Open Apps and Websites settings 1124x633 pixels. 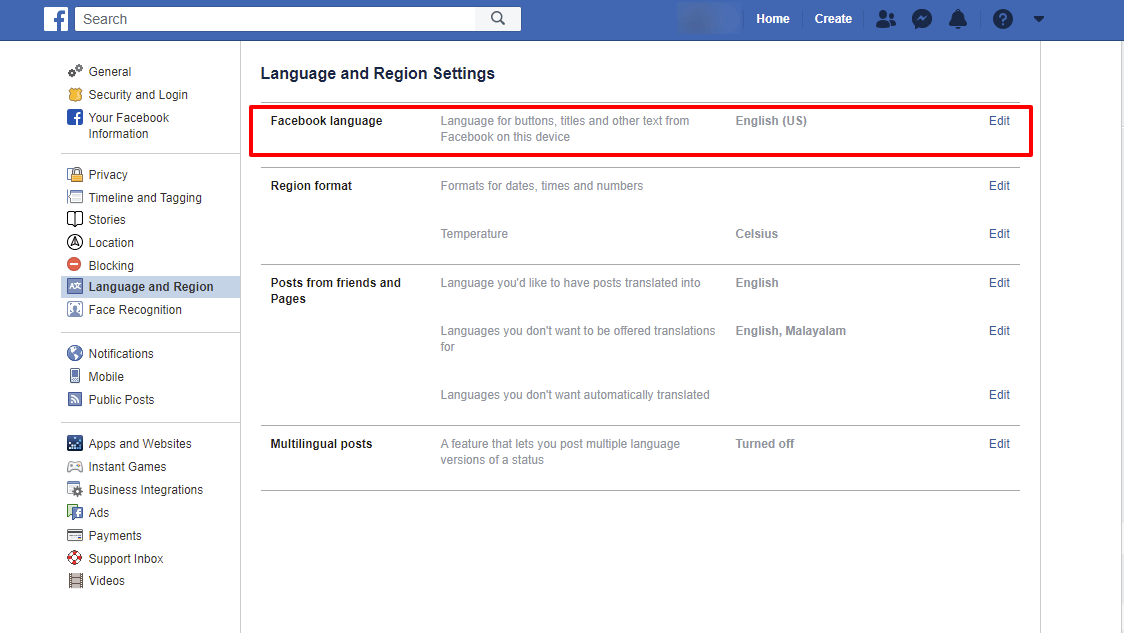coord(140,444)
